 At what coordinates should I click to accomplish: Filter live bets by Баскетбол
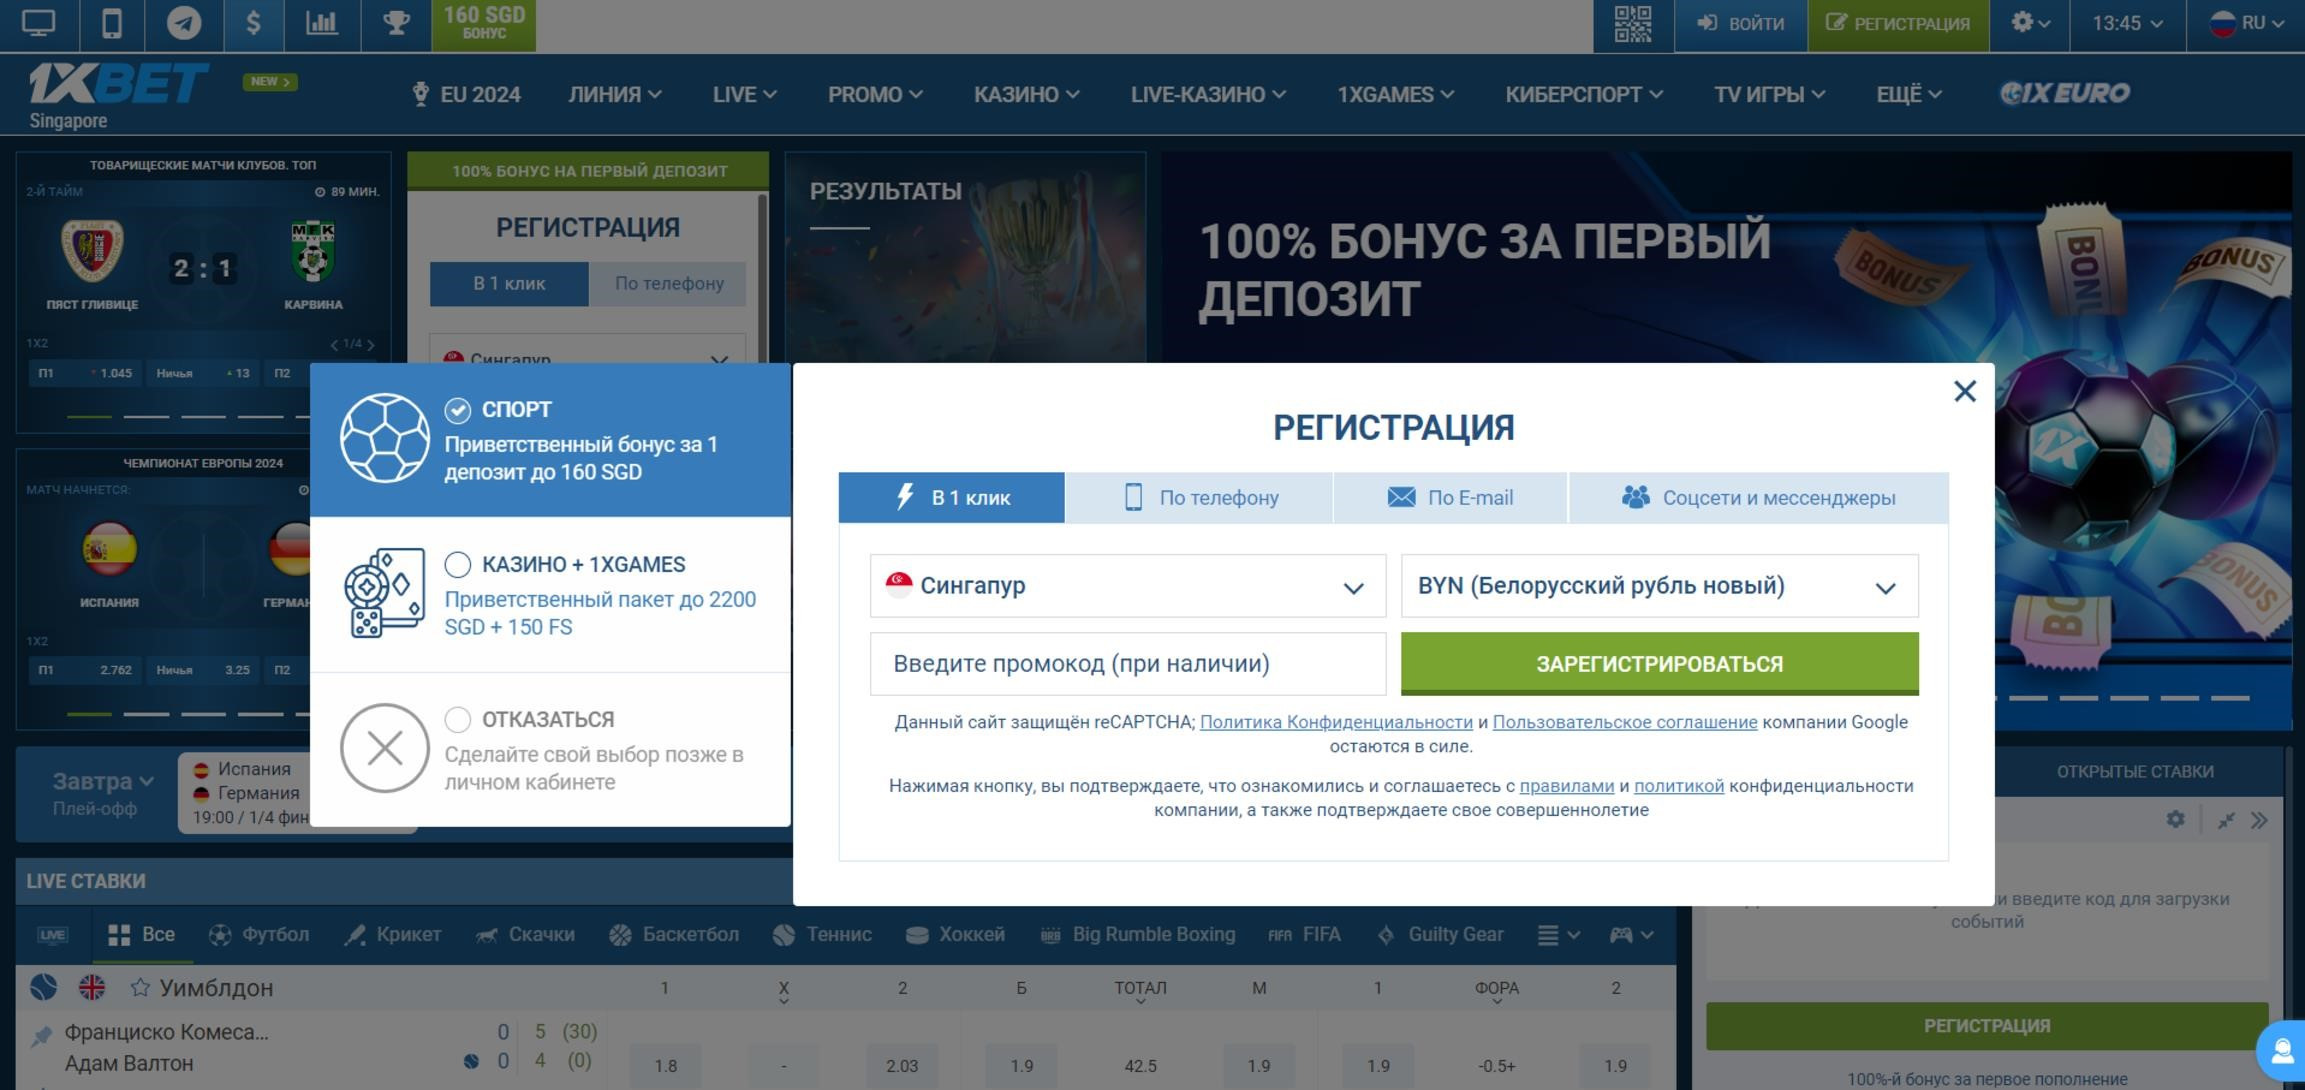point(674,935)
